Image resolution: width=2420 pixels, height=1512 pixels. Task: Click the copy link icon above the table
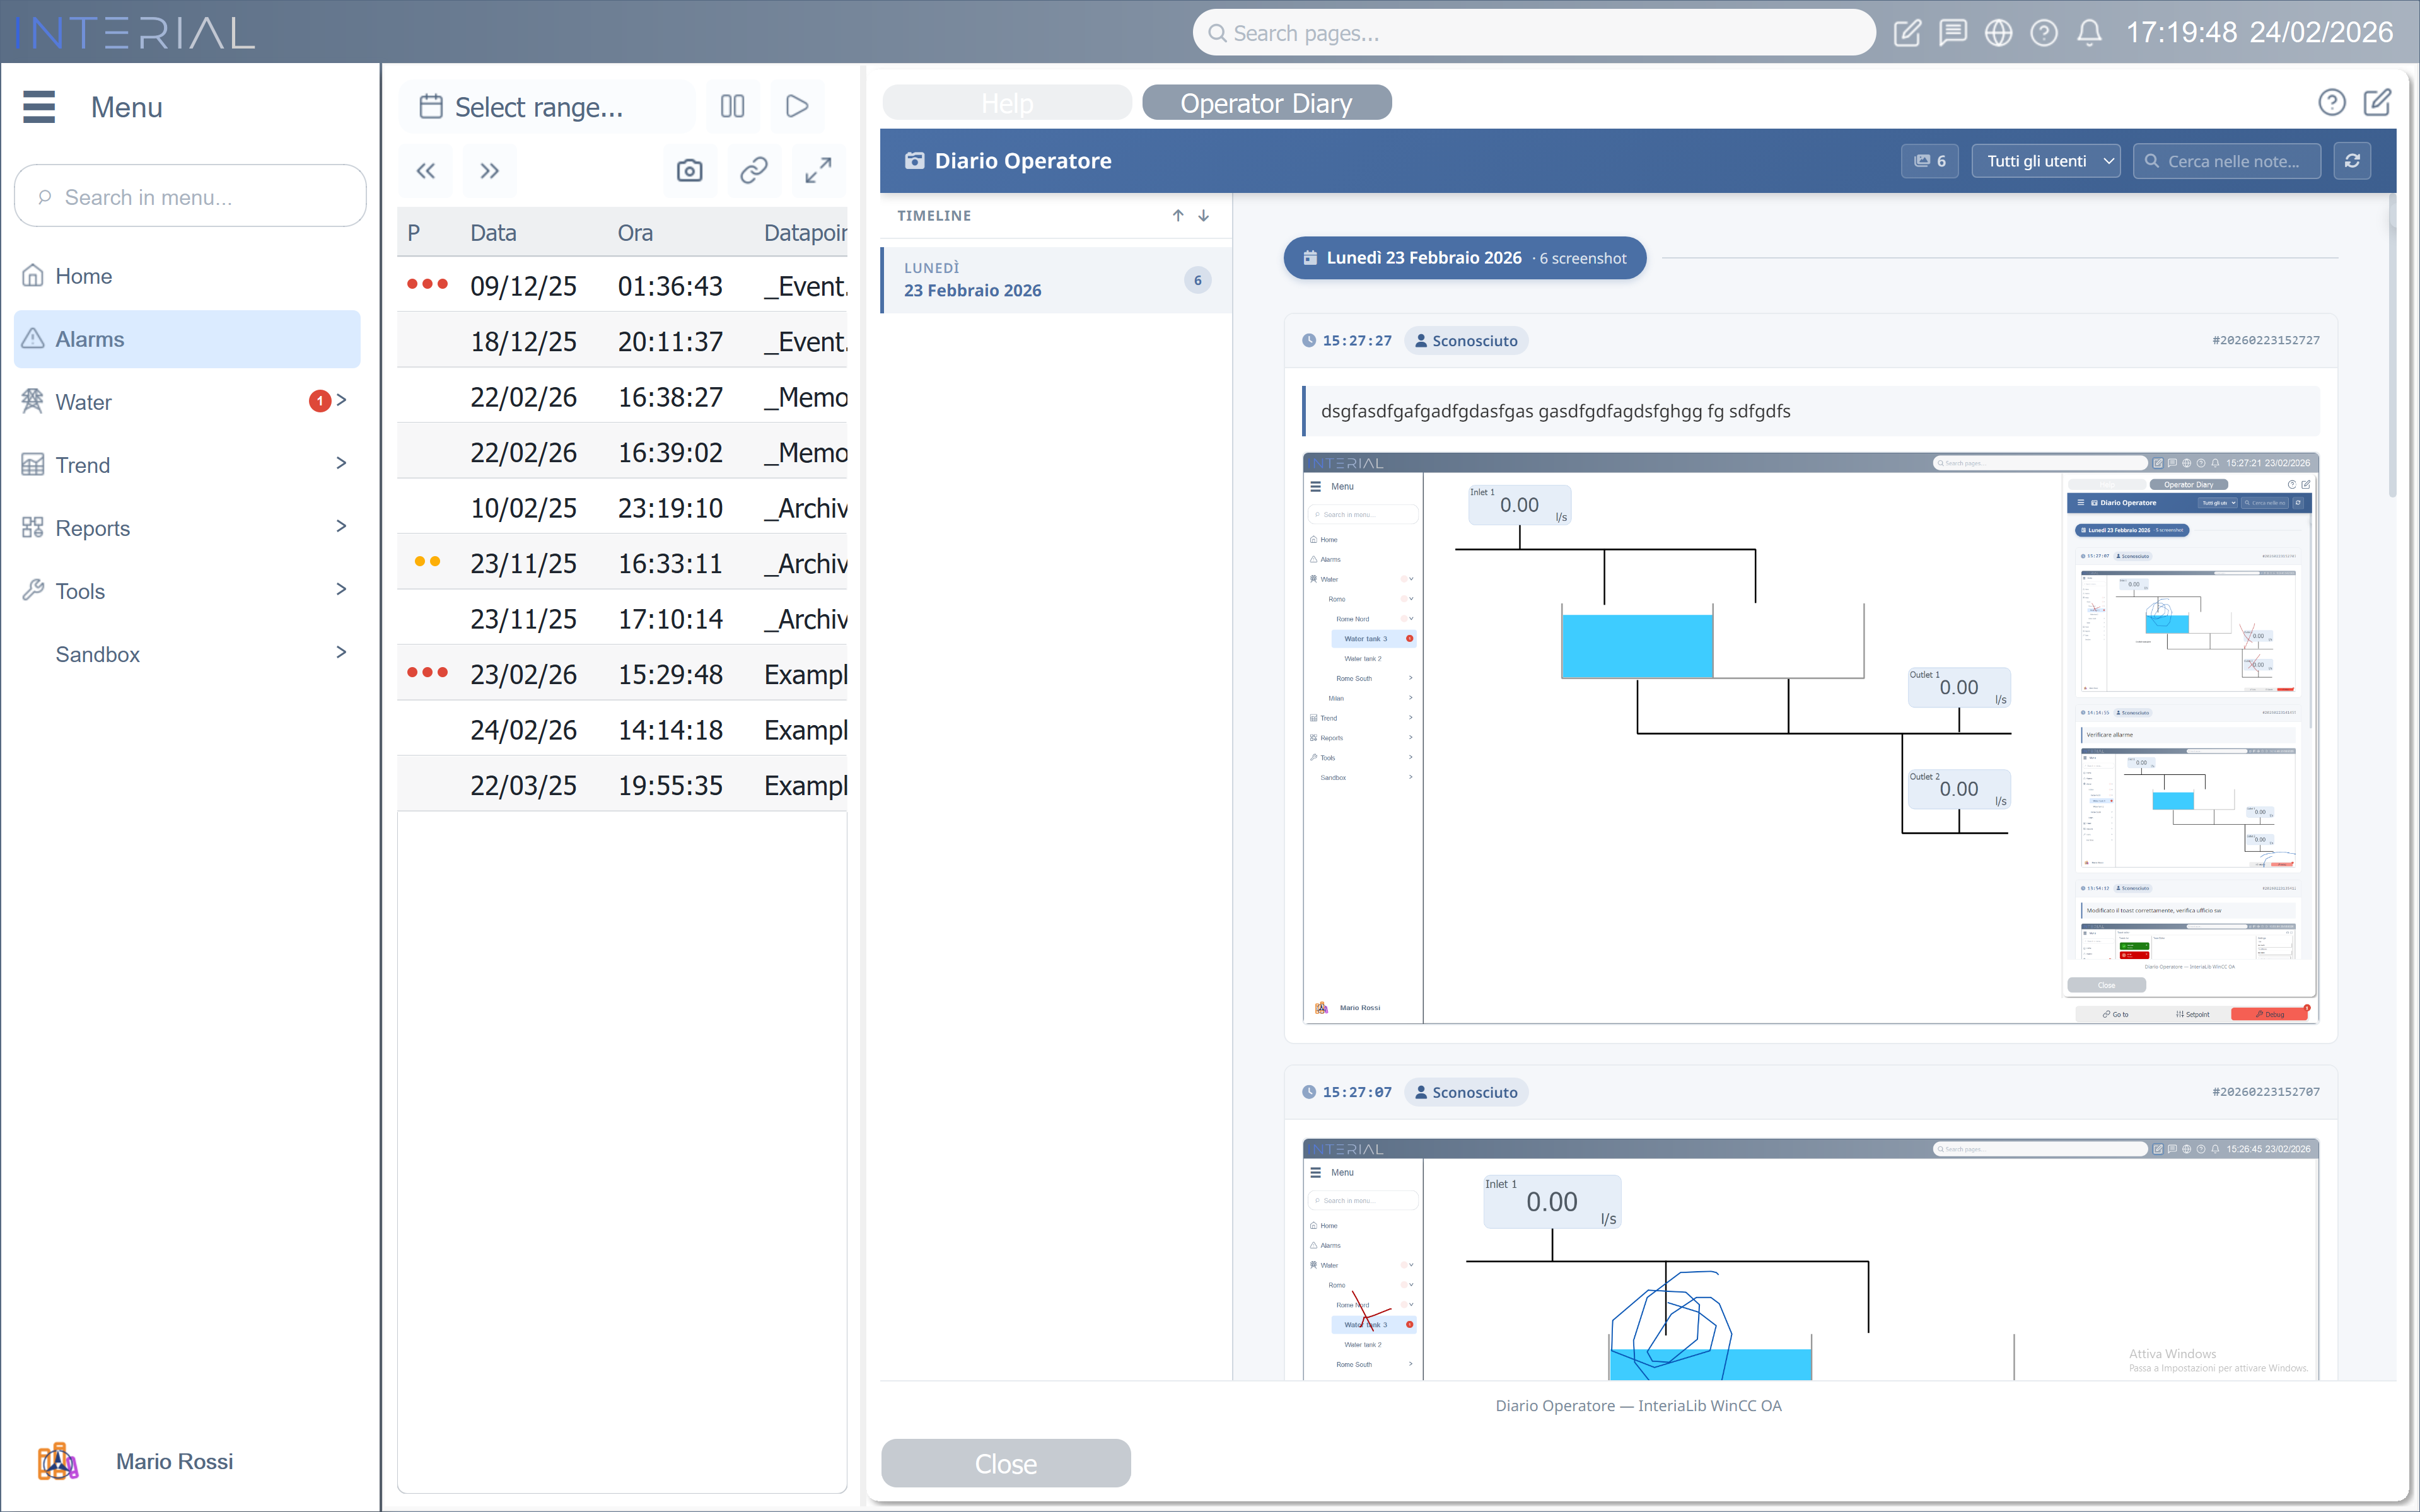coord(754,170)
